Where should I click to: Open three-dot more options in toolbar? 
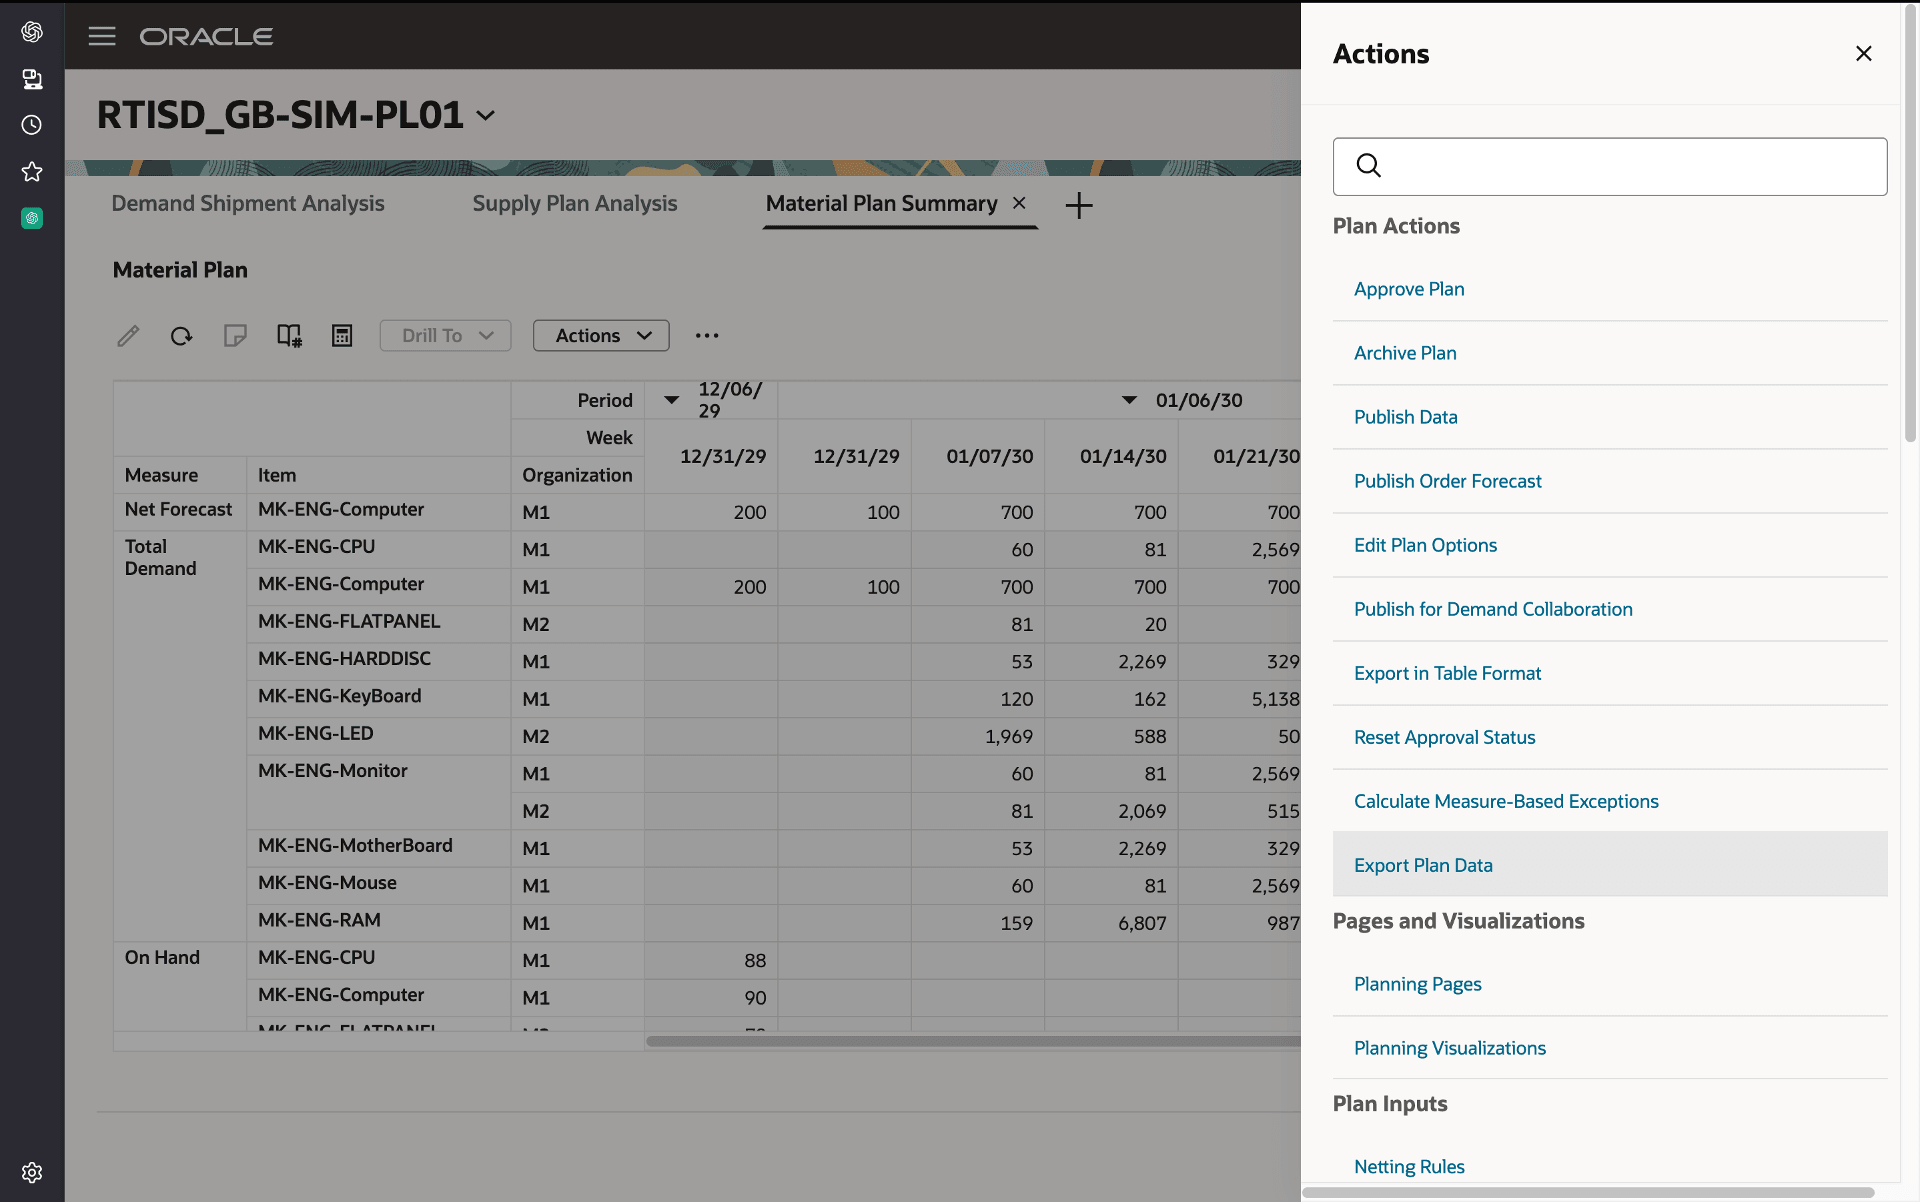pyautogui.click(x=707, y=336)
